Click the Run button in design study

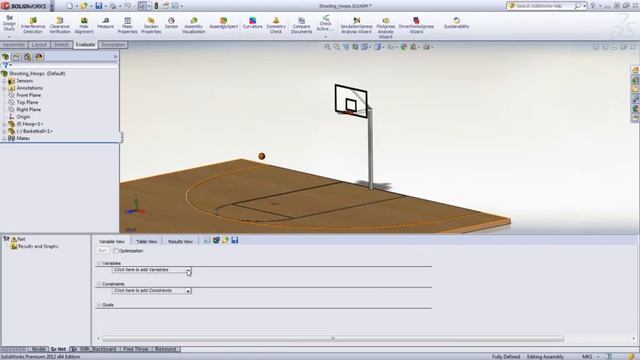[x=102, y=251]
